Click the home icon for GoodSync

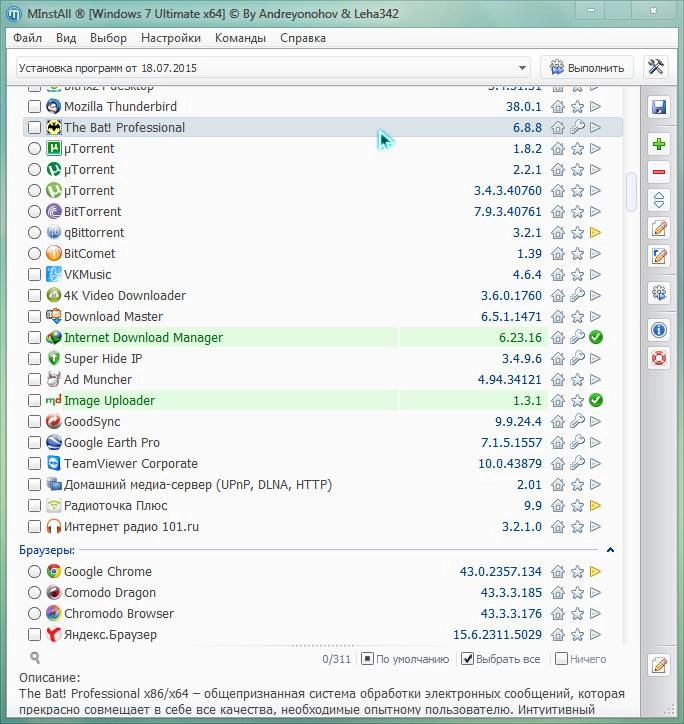click(558, 422)
